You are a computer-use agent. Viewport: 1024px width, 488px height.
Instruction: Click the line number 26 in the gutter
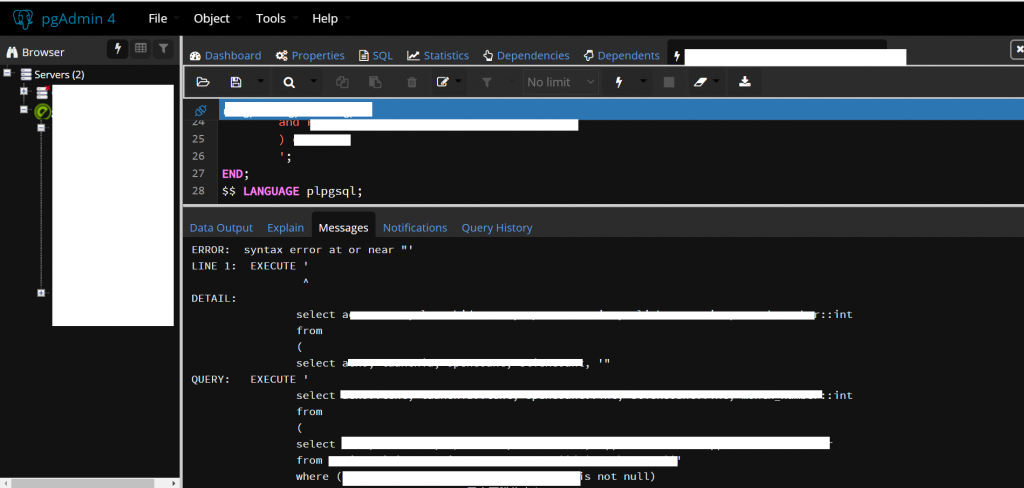198,156
